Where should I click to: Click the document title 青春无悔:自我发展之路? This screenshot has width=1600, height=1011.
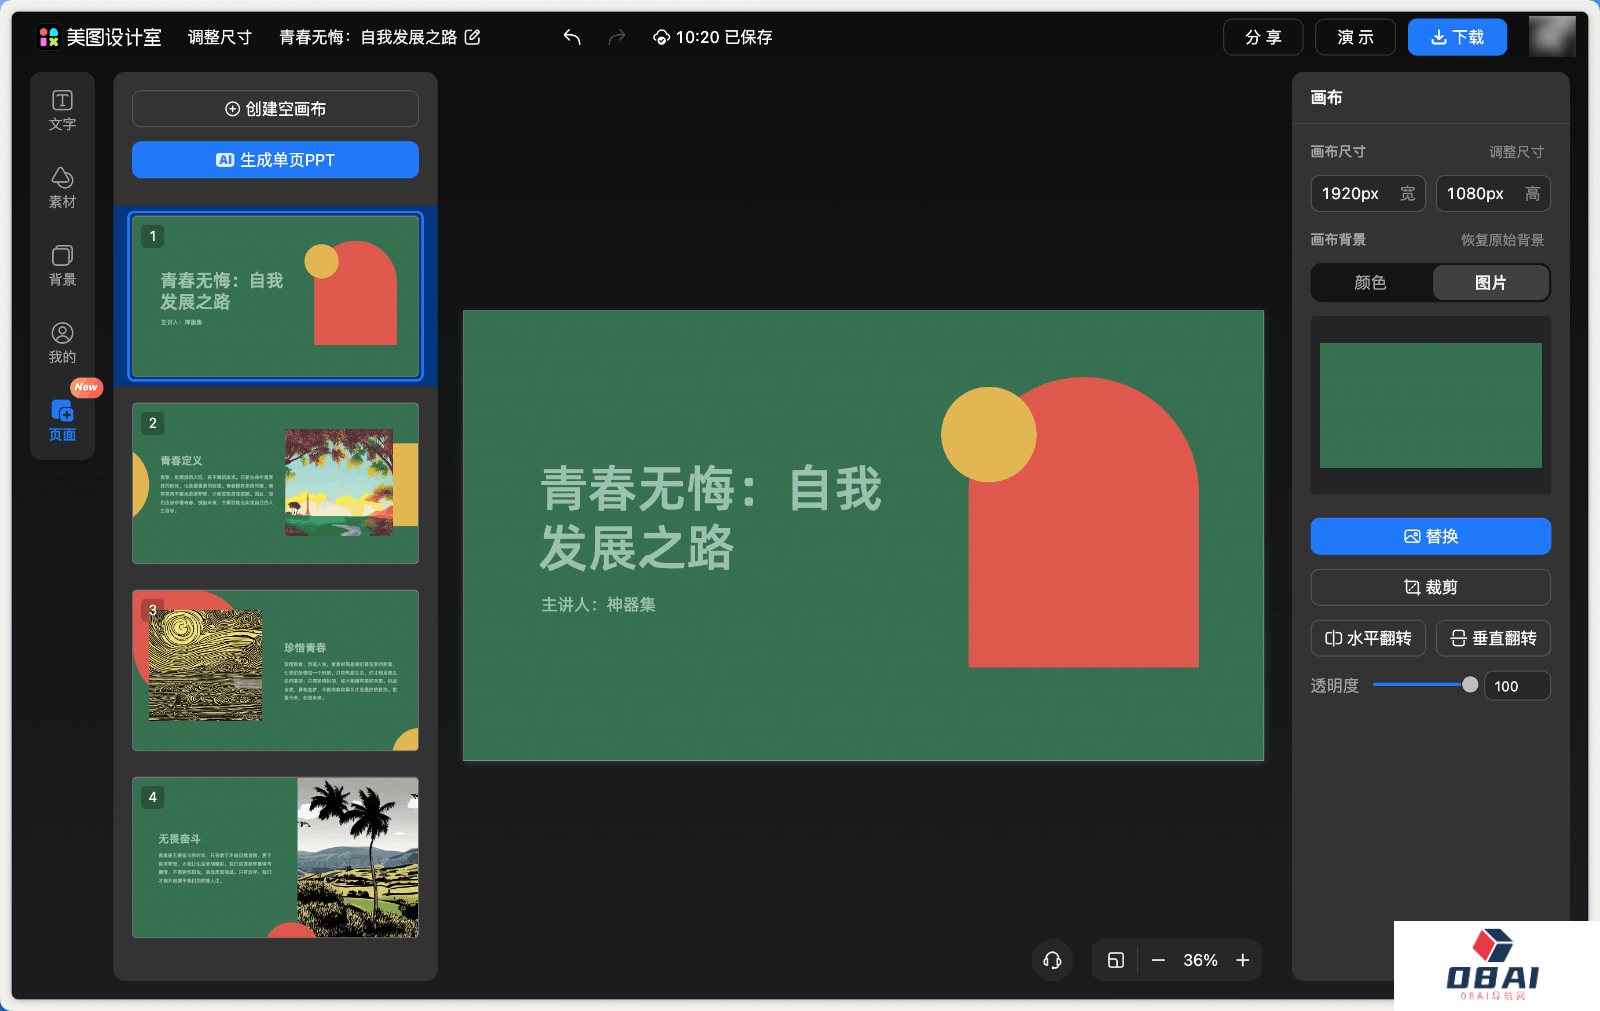[x=368, y=37]
